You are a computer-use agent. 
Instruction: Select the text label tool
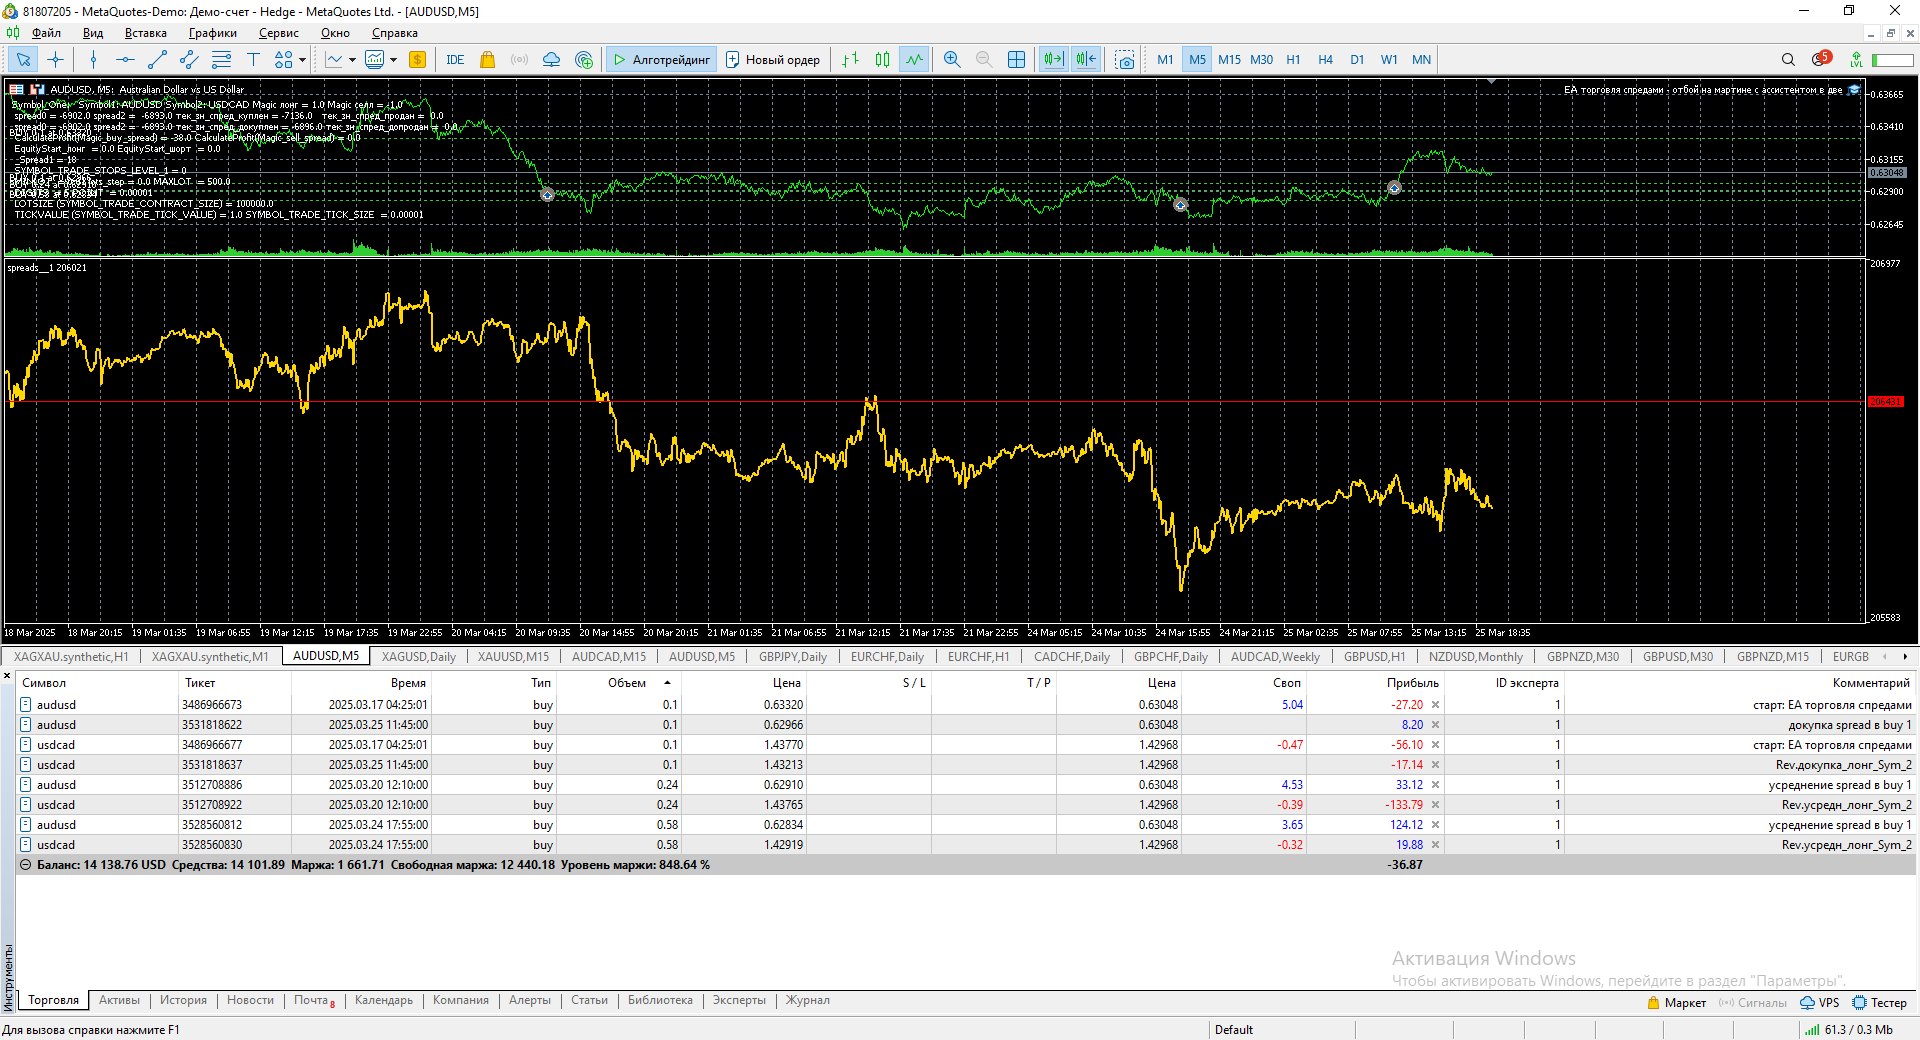pos(253,60)
